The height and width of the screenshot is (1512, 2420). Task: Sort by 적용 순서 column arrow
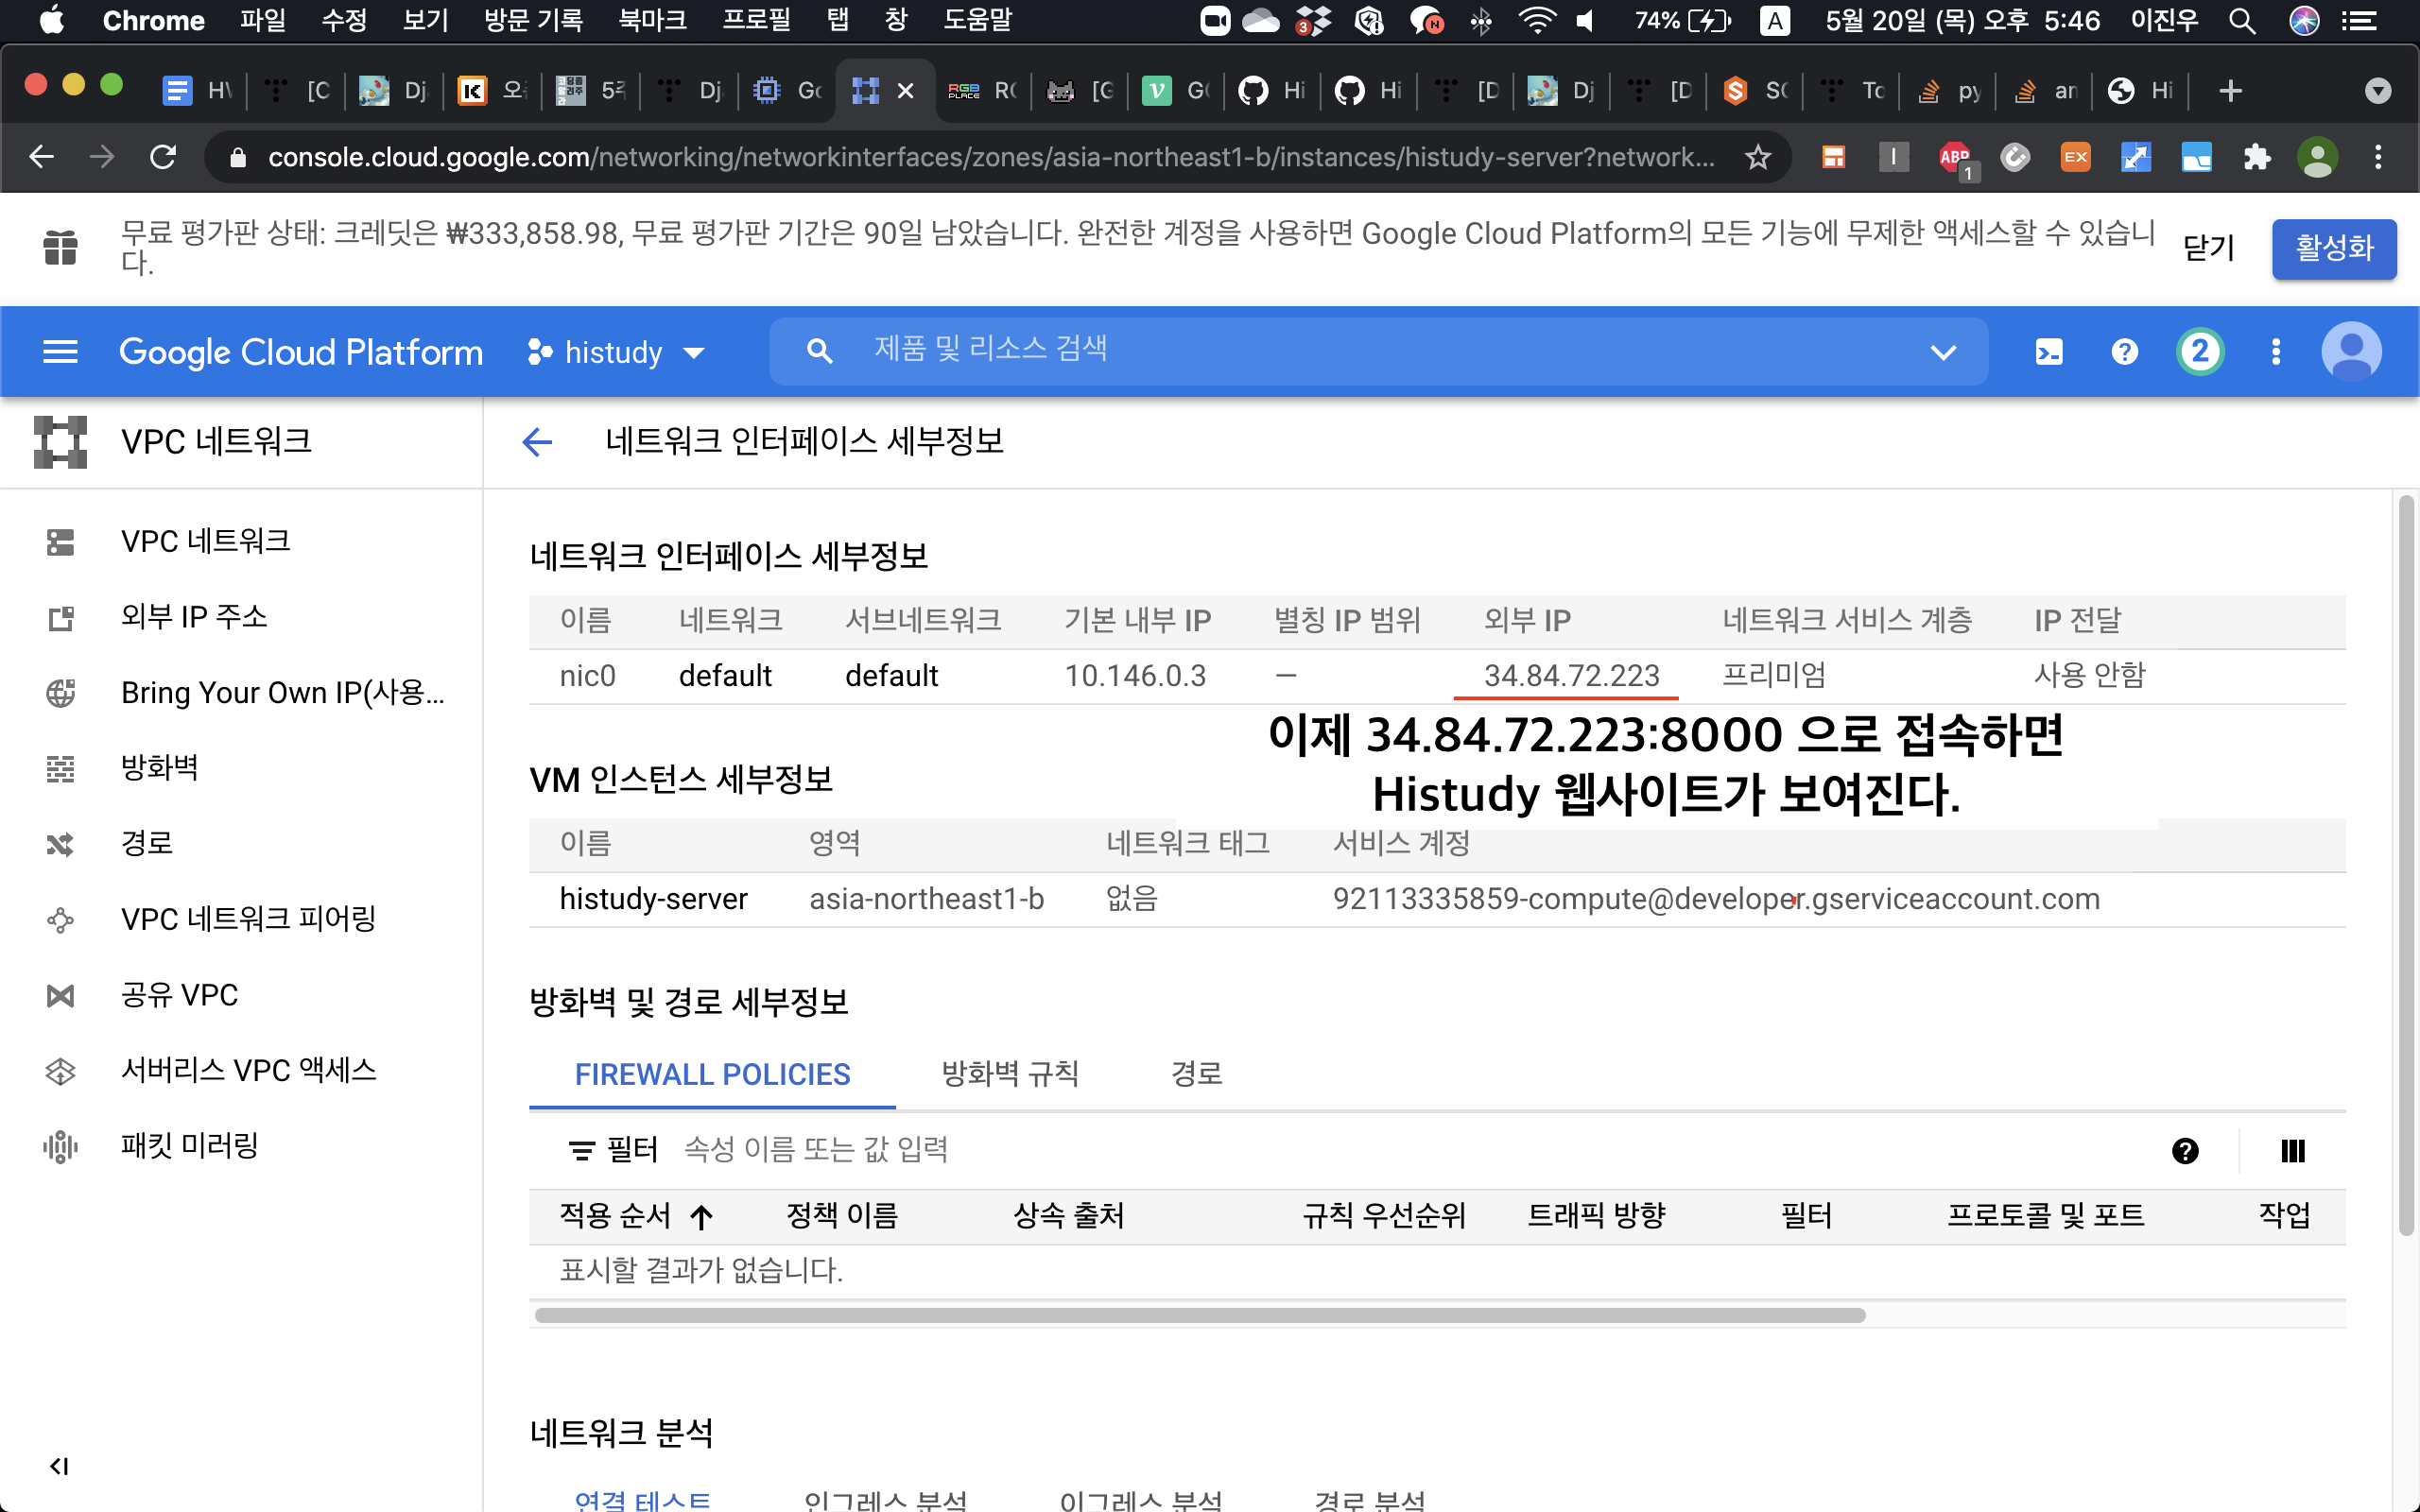[702, 1216]
